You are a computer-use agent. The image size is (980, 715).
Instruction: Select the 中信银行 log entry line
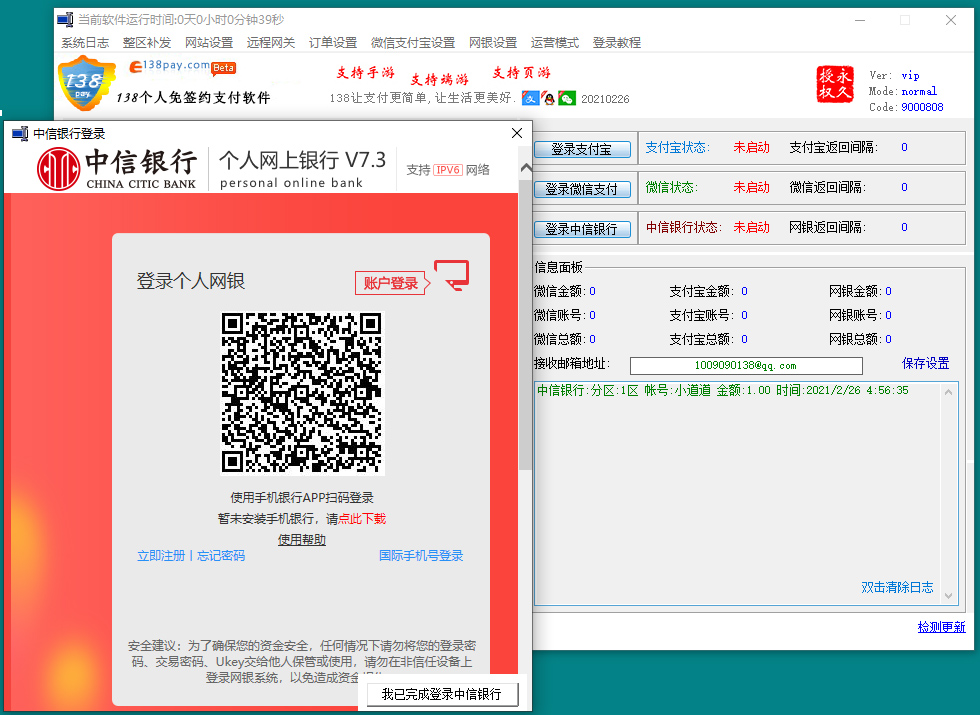(x=722, y=391)
